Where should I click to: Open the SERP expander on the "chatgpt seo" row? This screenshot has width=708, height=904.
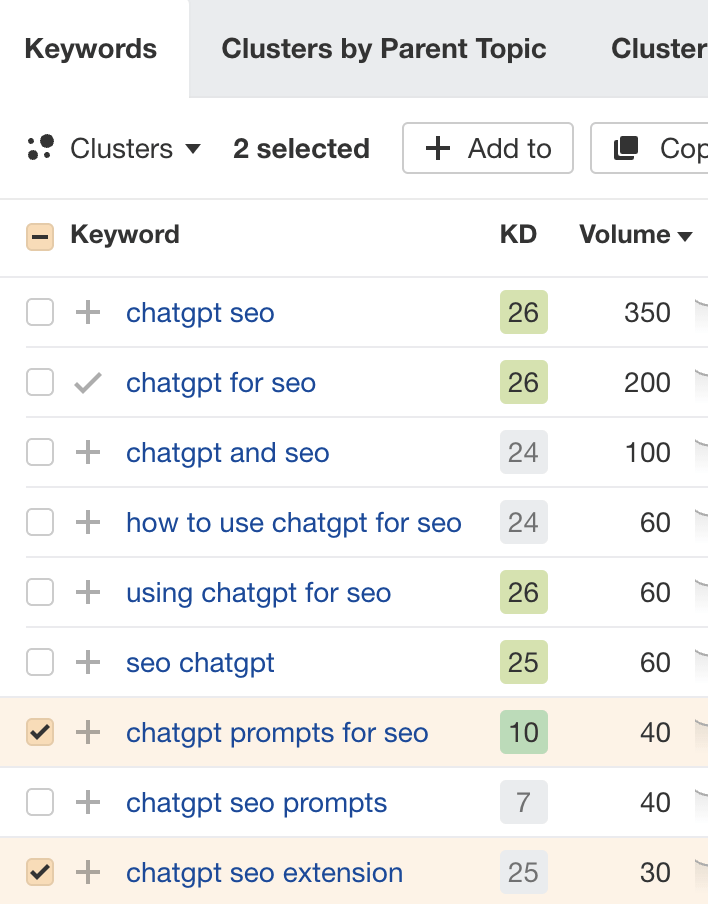(701, 312)
